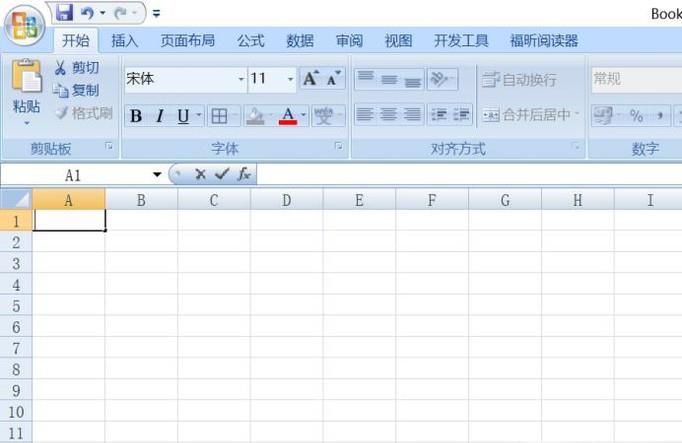Open the 常规 number format combo box
Image resolution: width=682 pixels, height=443 pixels.
[x=636, y=79]
